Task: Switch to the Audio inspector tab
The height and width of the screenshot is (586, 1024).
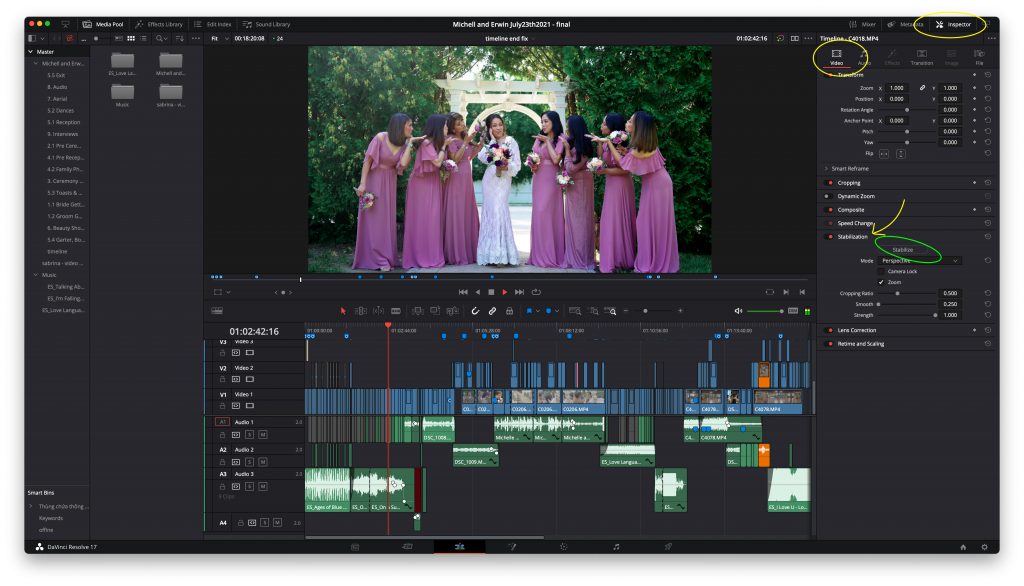Action: 864,57
